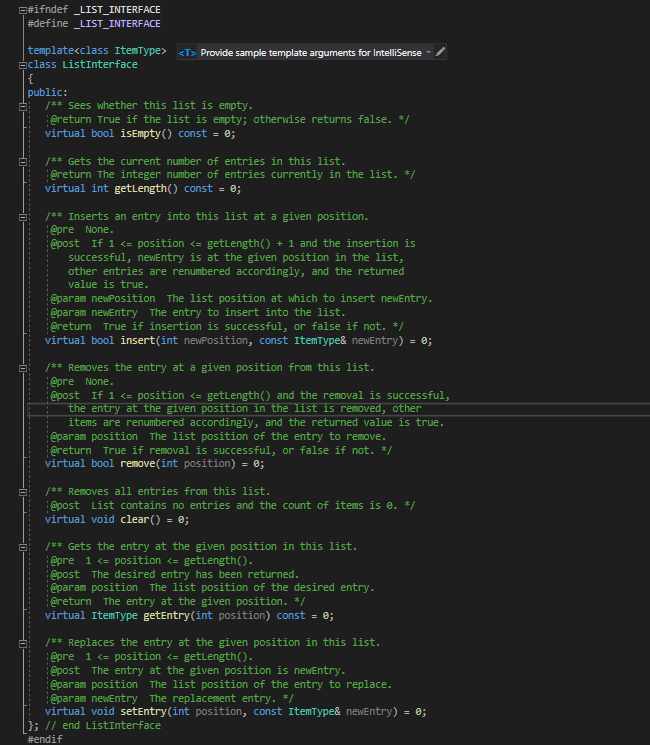
Task: Click '@post List contains no entries' comment
Action: [x=233, y=505]
